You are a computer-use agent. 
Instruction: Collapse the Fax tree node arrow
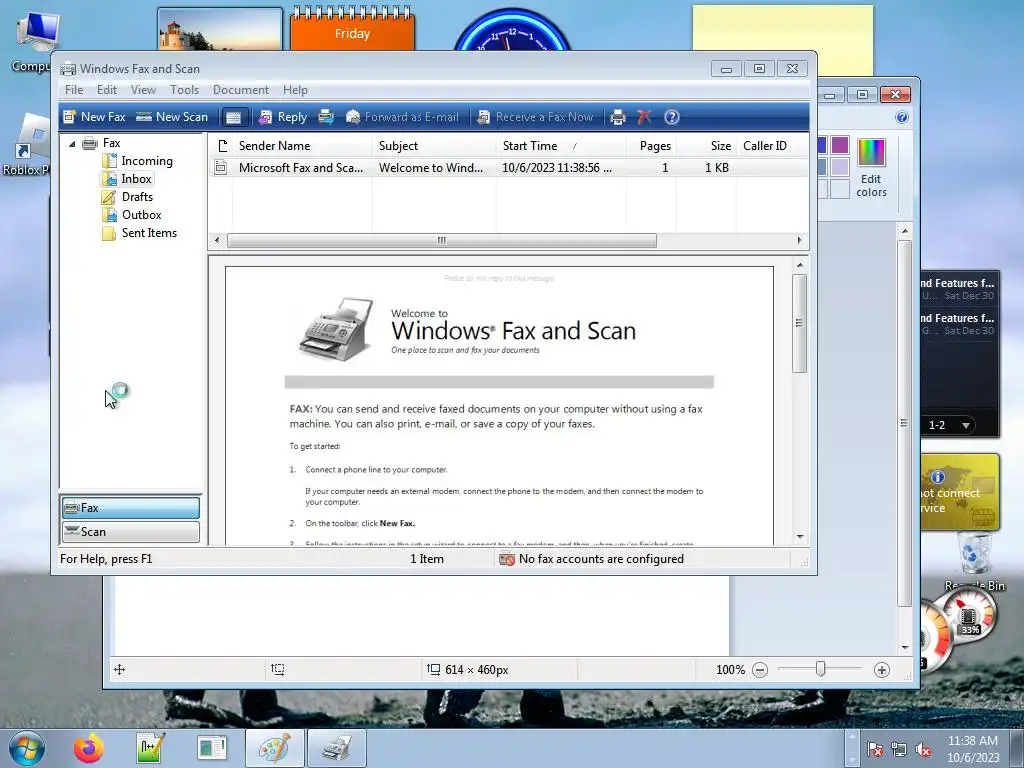[72, 144]
